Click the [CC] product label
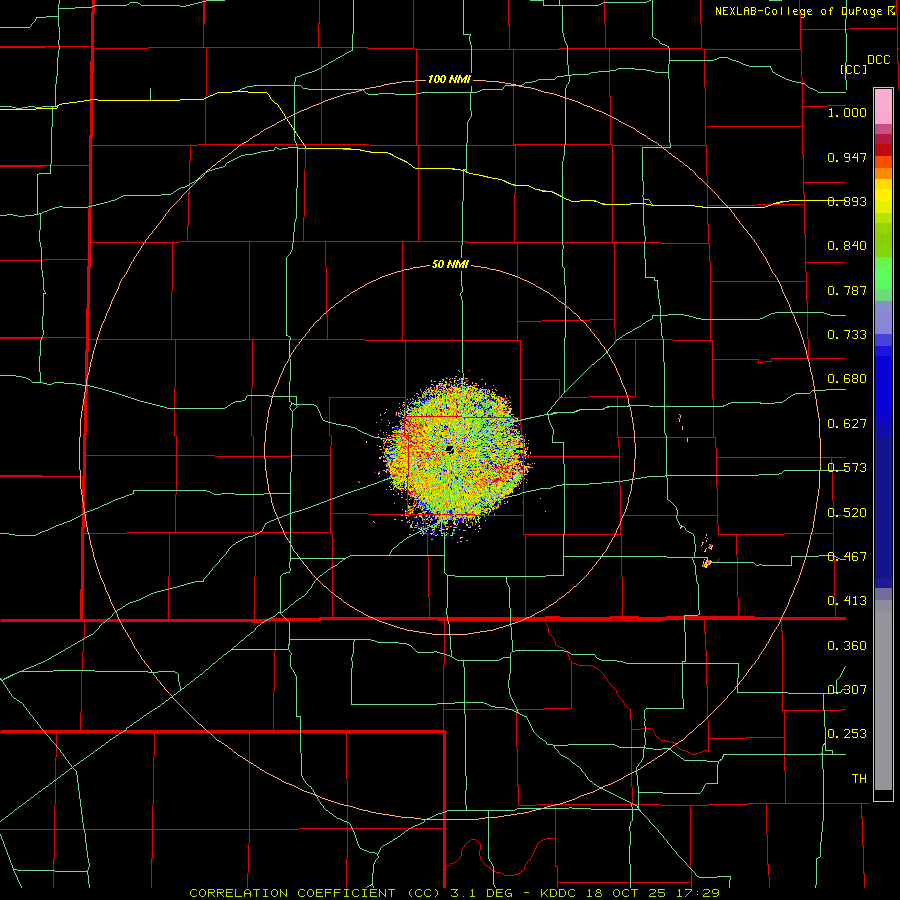 tap(853, 69)
